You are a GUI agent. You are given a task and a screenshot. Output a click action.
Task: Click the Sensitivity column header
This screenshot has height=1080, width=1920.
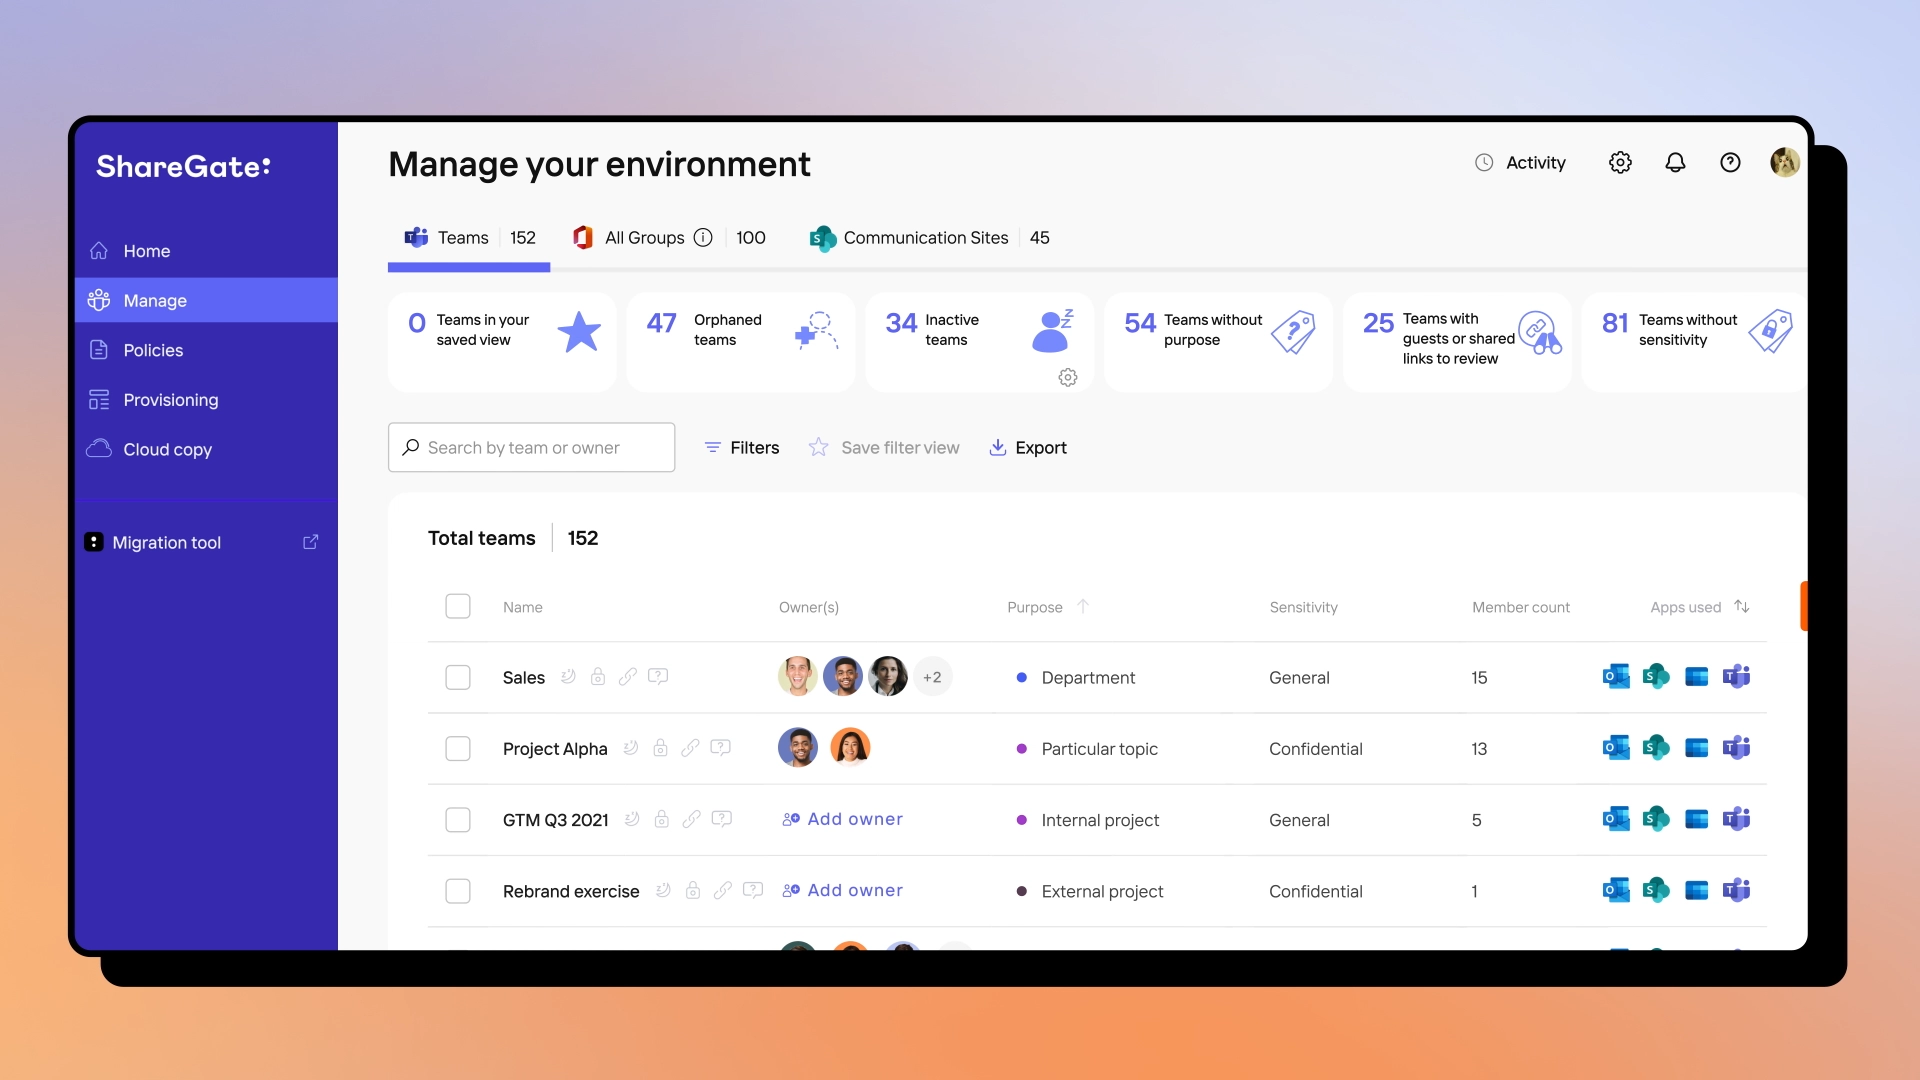tap(1303, 607)
